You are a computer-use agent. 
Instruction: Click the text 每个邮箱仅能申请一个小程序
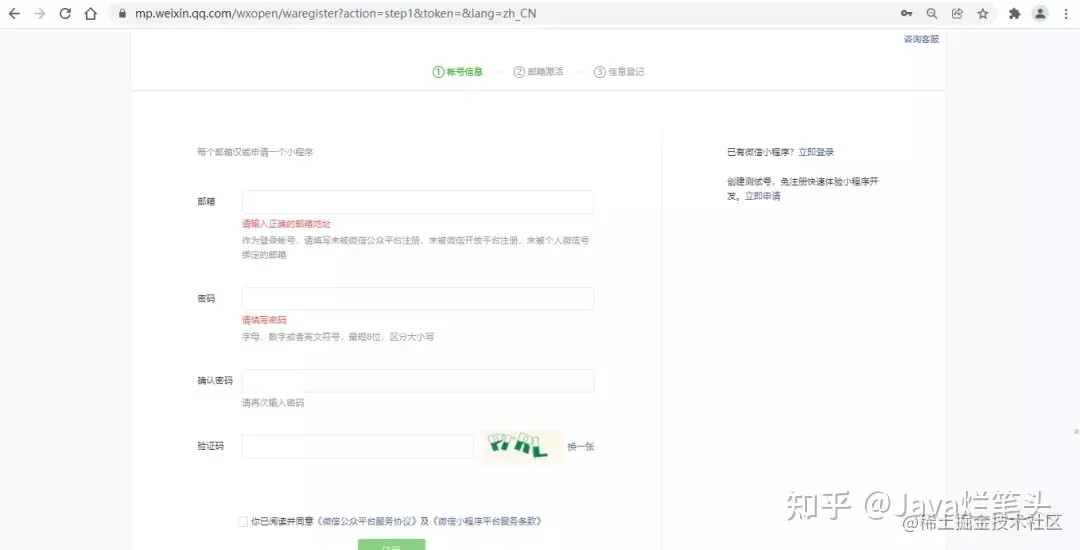coord(255,152)
